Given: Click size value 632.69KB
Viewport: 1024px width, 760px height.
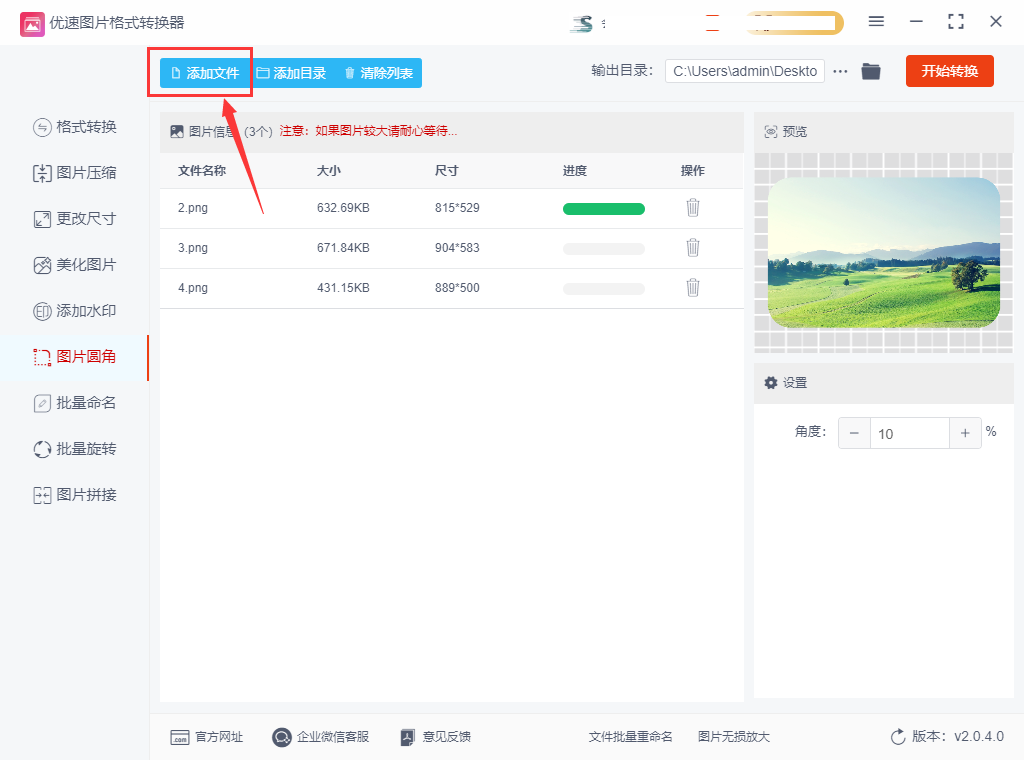Looking at the screenshot, I should pyautogui.click(x=343, y=208).
